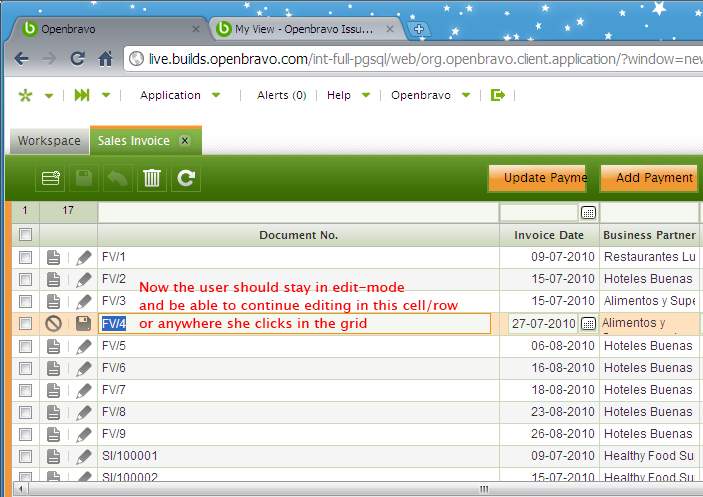Image resolution: width=703 pixels, height=497 pixels.
Task: Sort by Business Partner column header
Action: pos(650,235)
